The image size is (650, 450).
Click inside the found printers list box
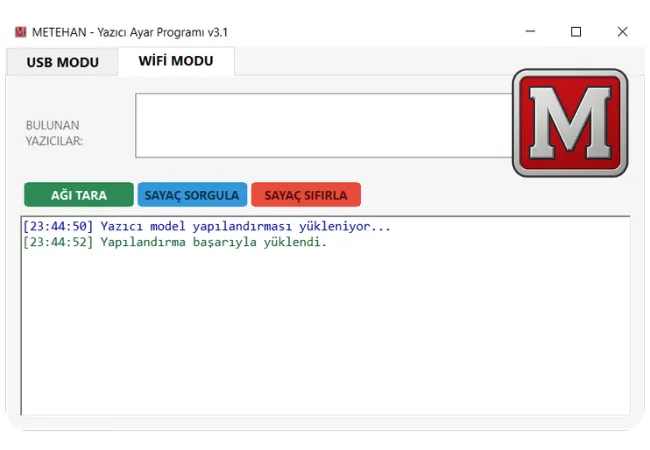320,125
